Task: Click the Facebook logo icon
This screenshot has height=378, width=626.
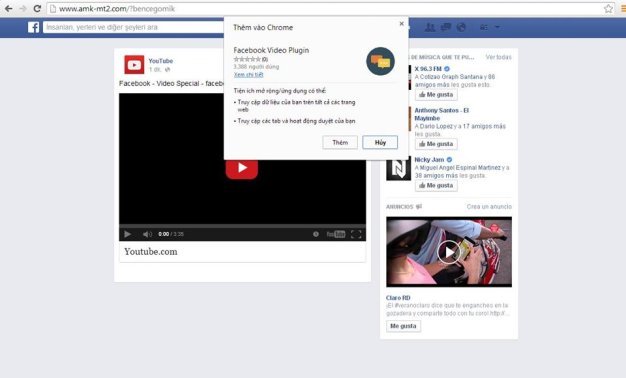Action: [x=34, y=27]
